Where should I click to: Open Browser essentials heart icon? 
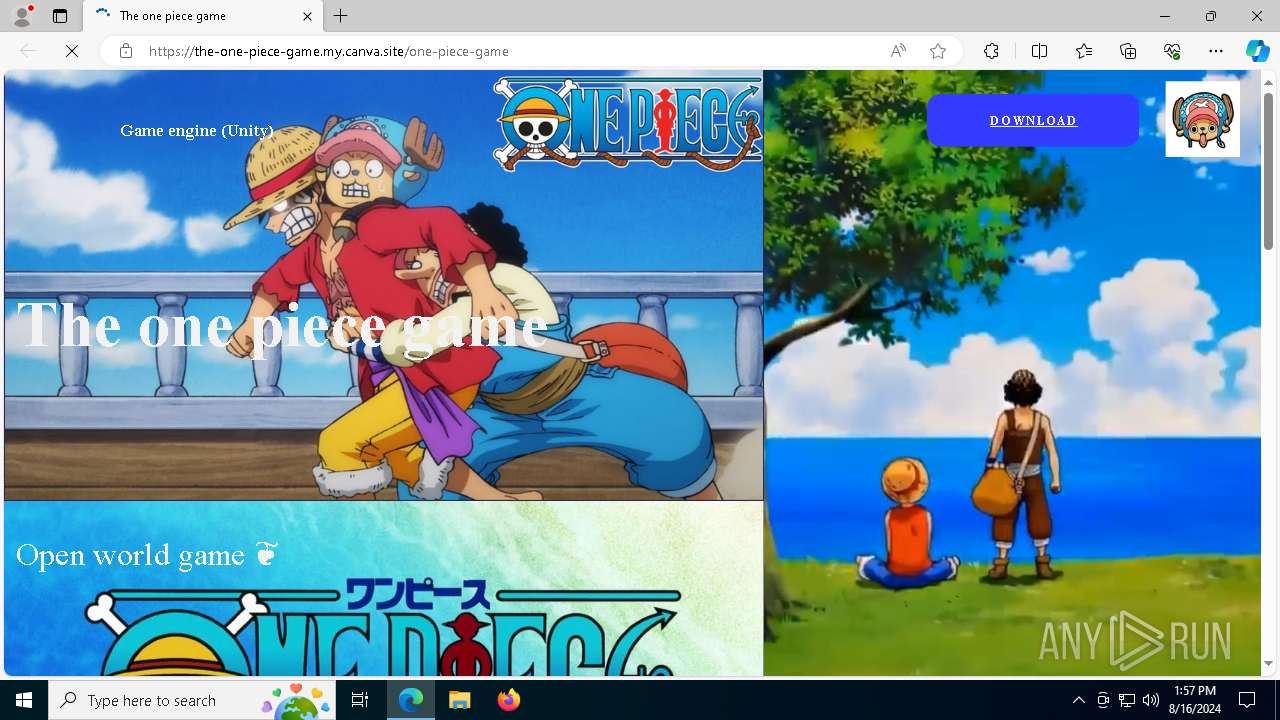(1172, 51)
